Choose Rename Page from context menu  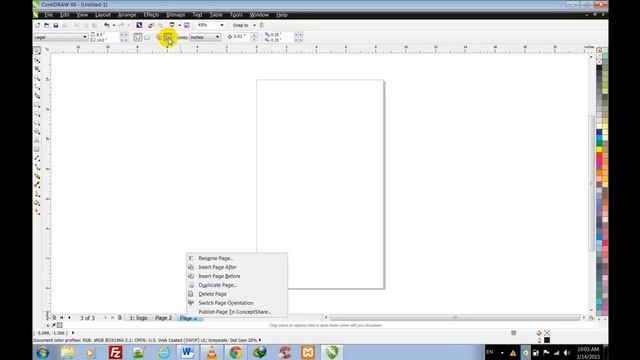click(x=237, y=258)
